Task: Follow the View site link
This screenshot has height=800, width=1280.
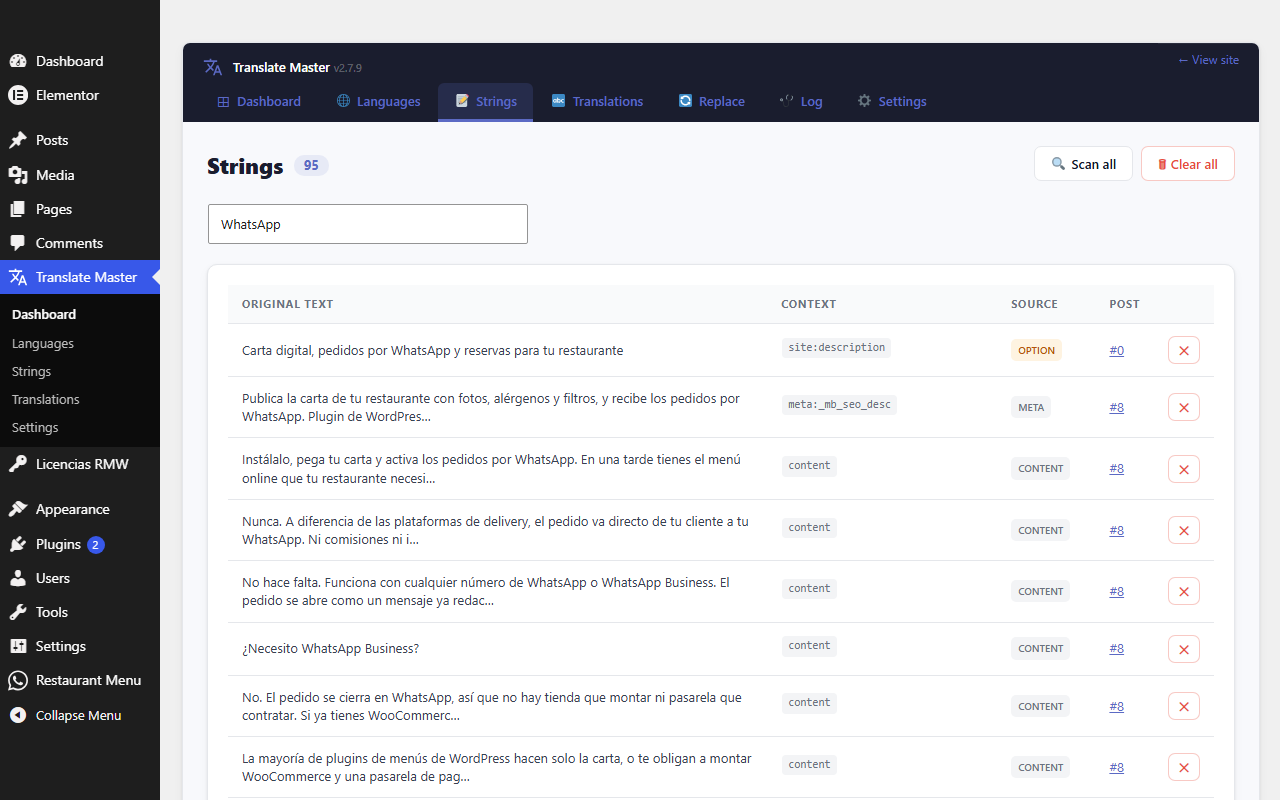Action: [x=1208, y=60]
